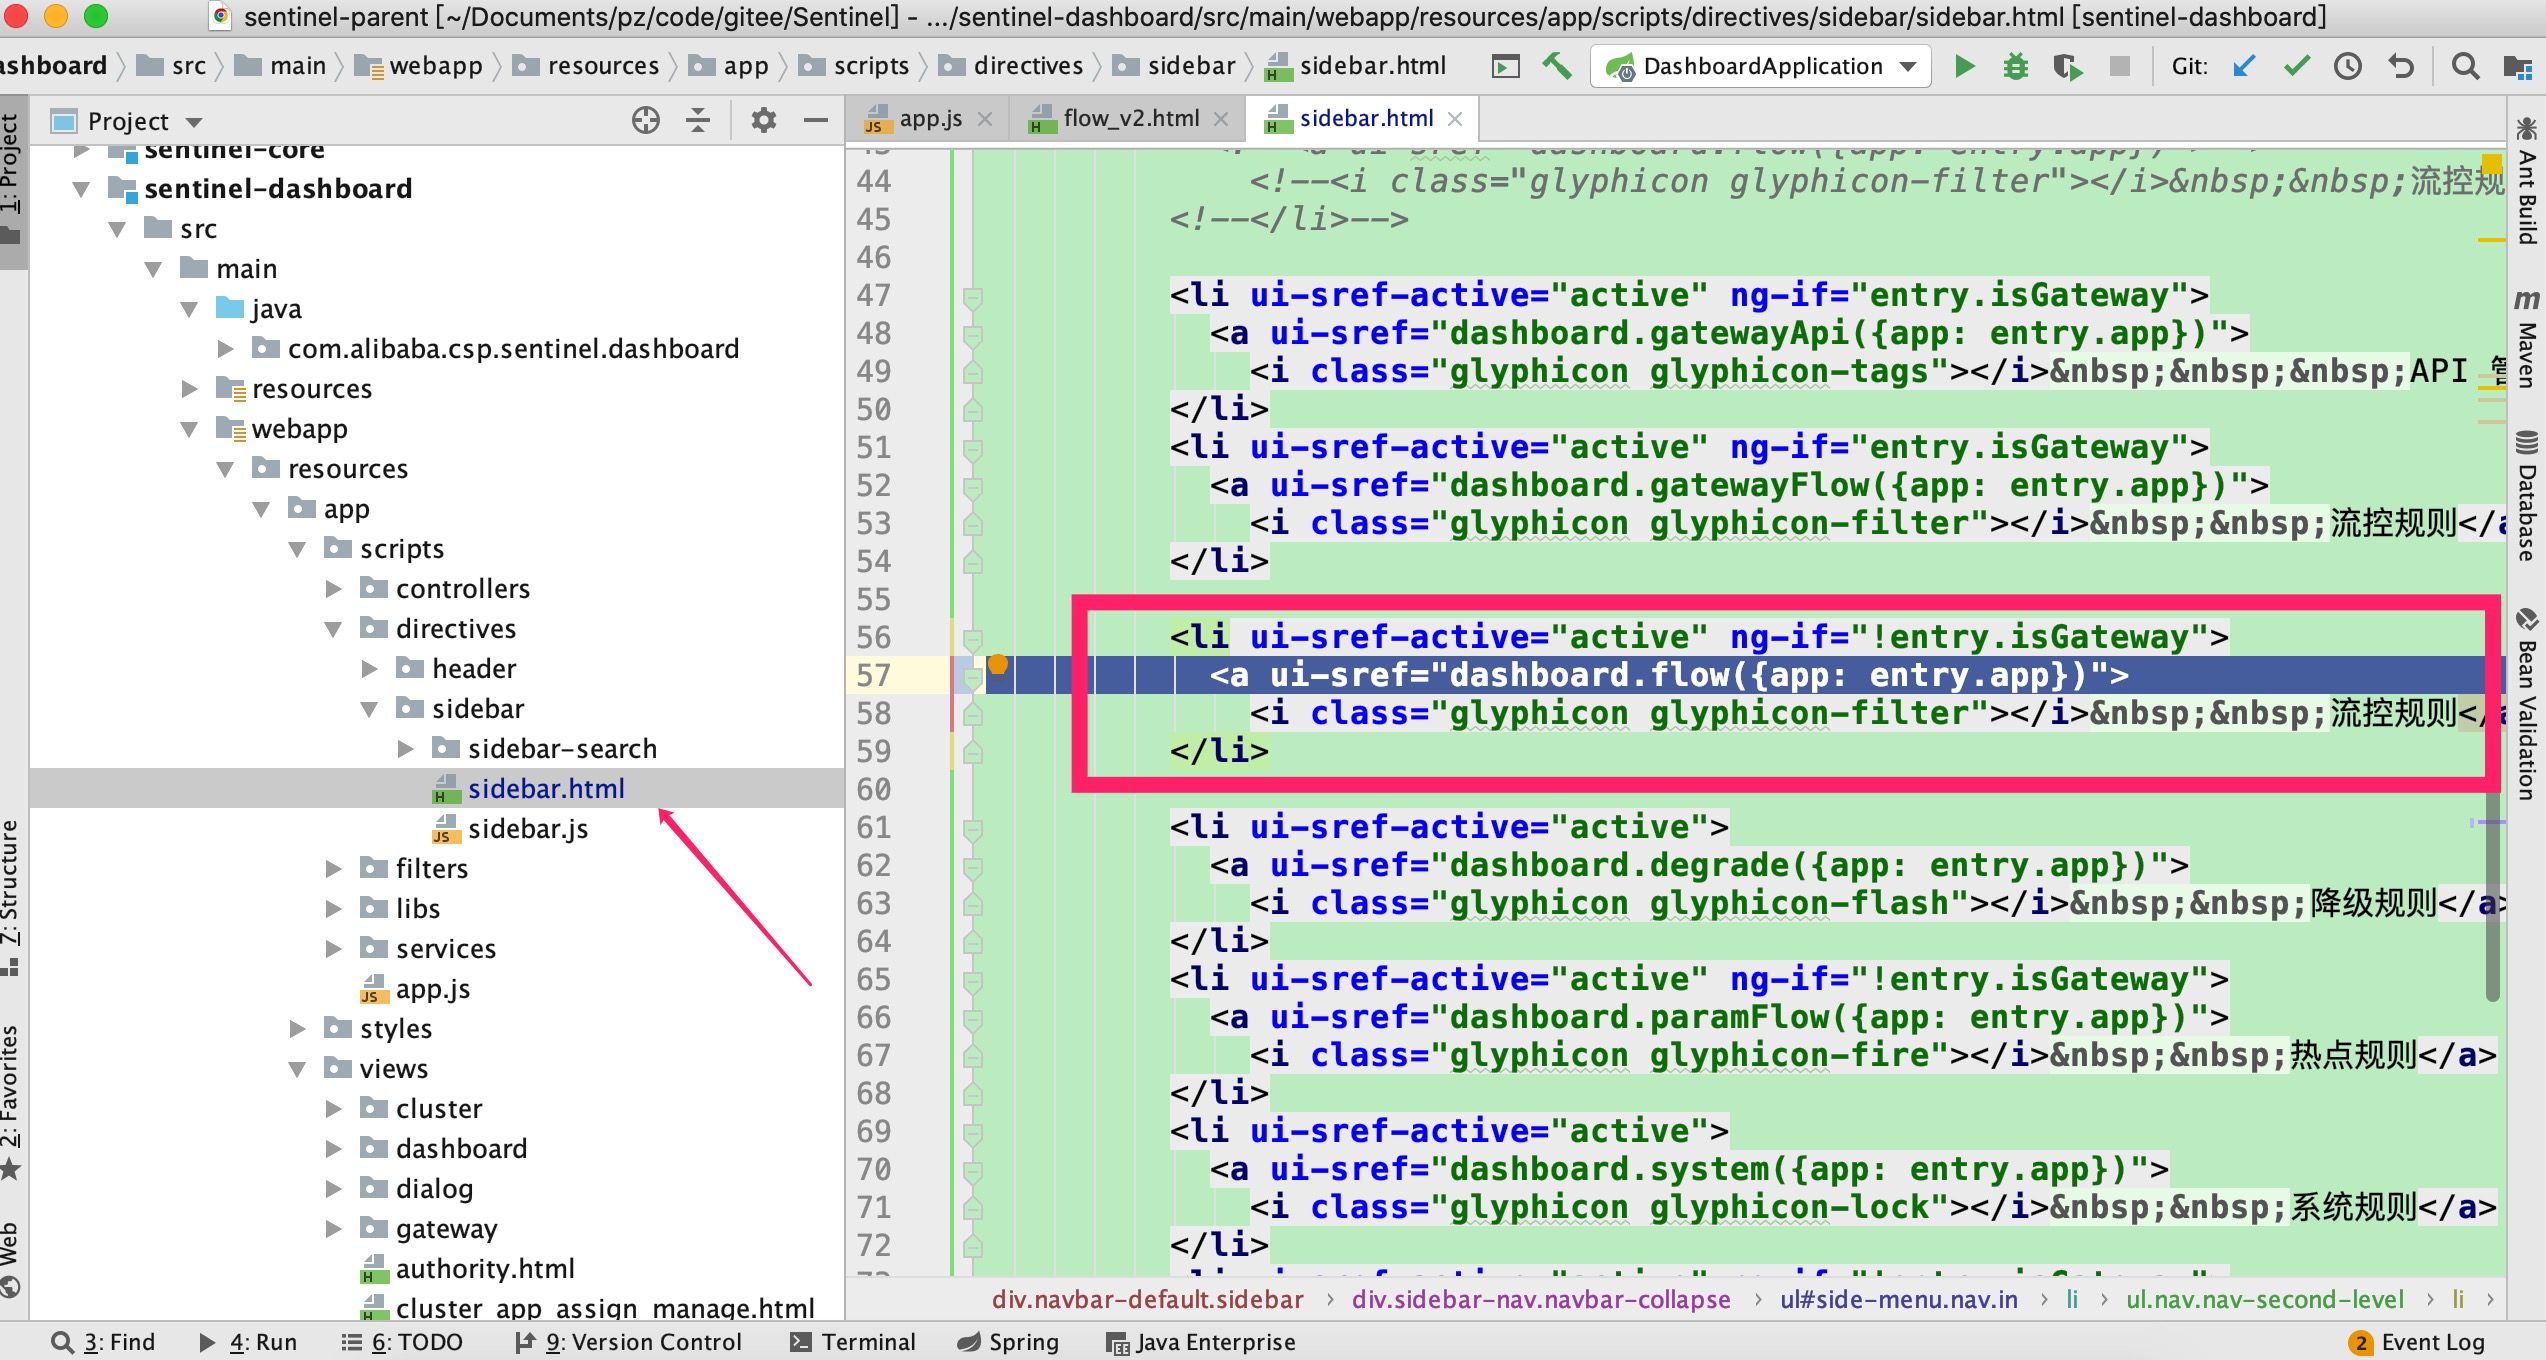Screen dimensions: 2546x1360
Task: Open the 4: Run tool tab
Action: click(x=248, y=1342)
